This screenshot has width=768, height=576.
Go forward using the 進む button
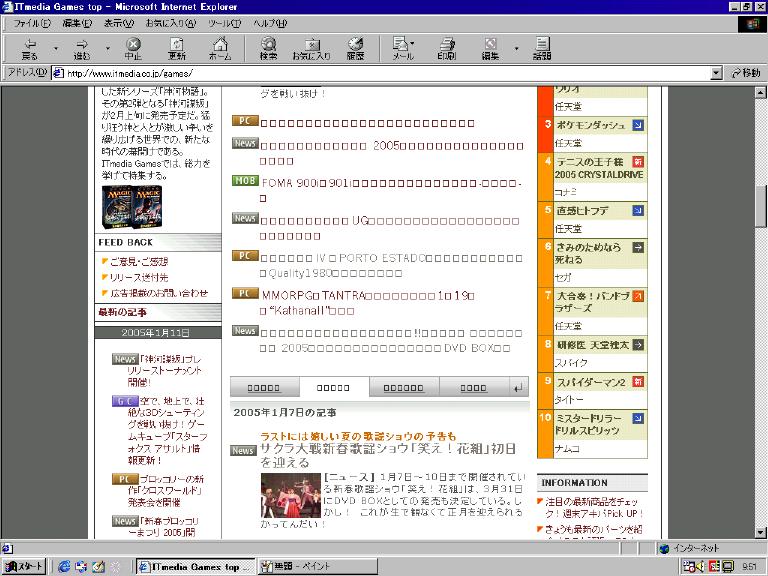(x=82, y=49)
